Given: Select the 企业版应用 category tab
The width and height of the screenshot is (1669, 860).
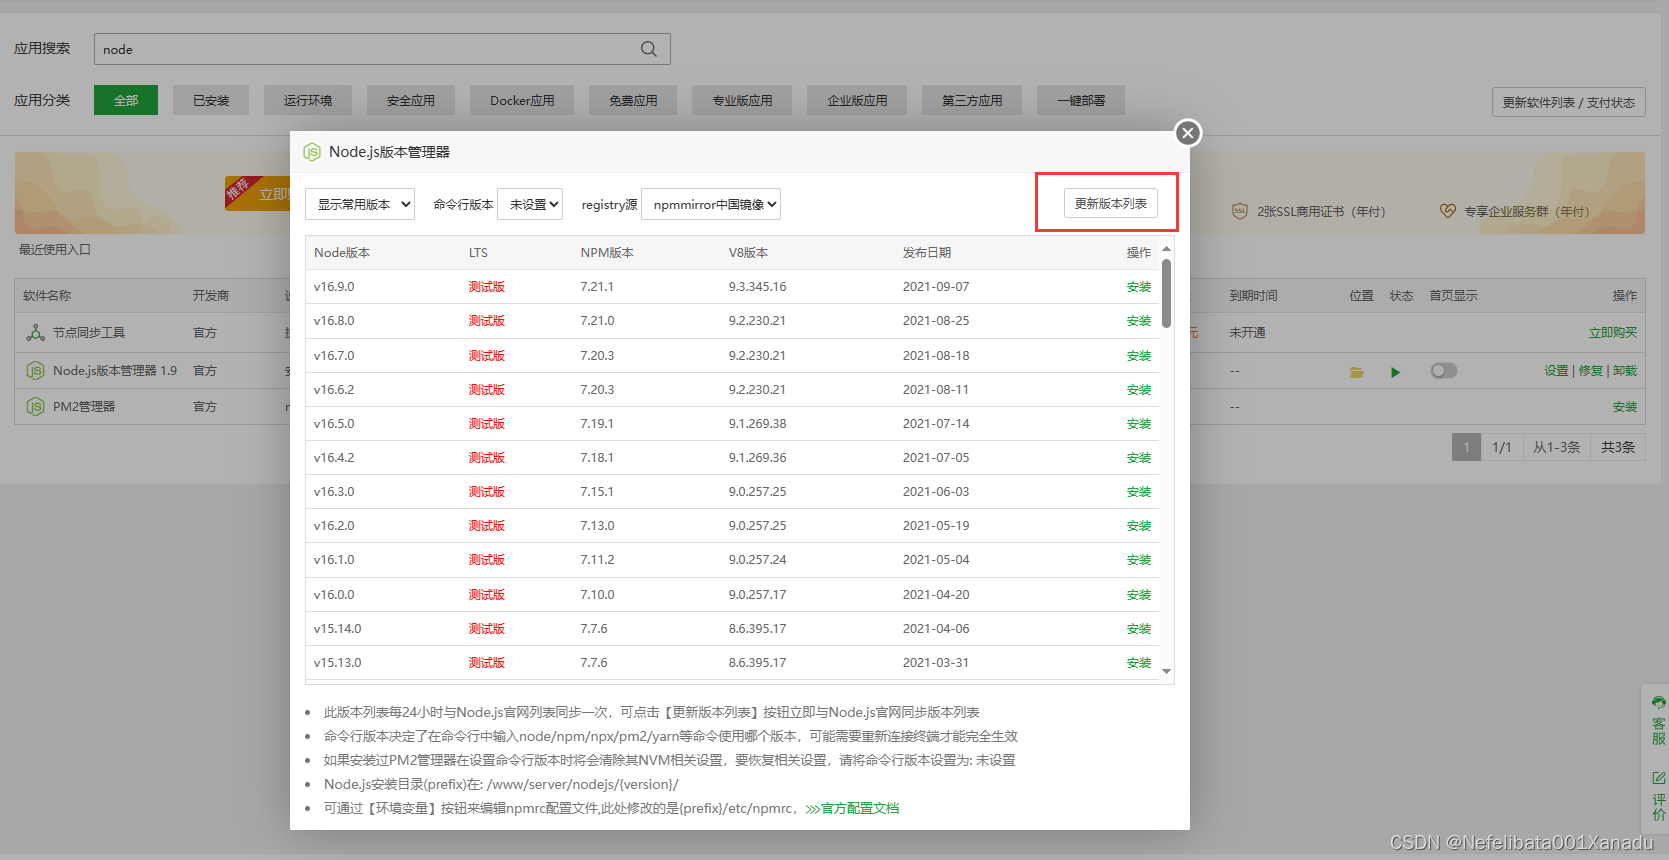Looking at the screenshot, I should tap(857, 100).
